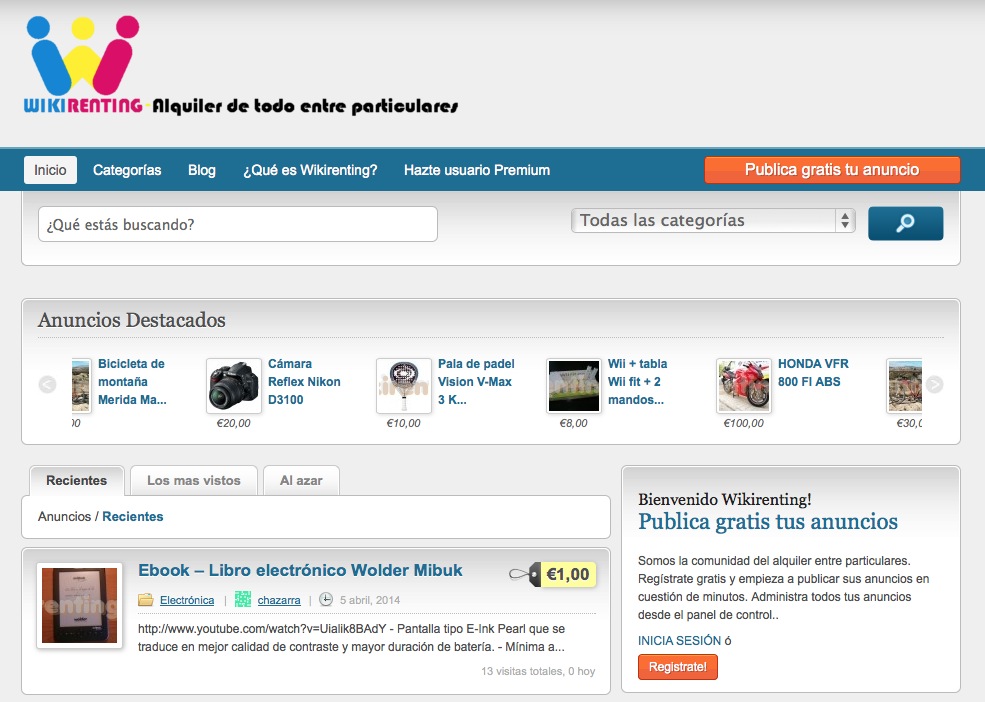This screenshot has height=702, width=985.
Task: Open the padel racket thumbnail
Action: 404,386
